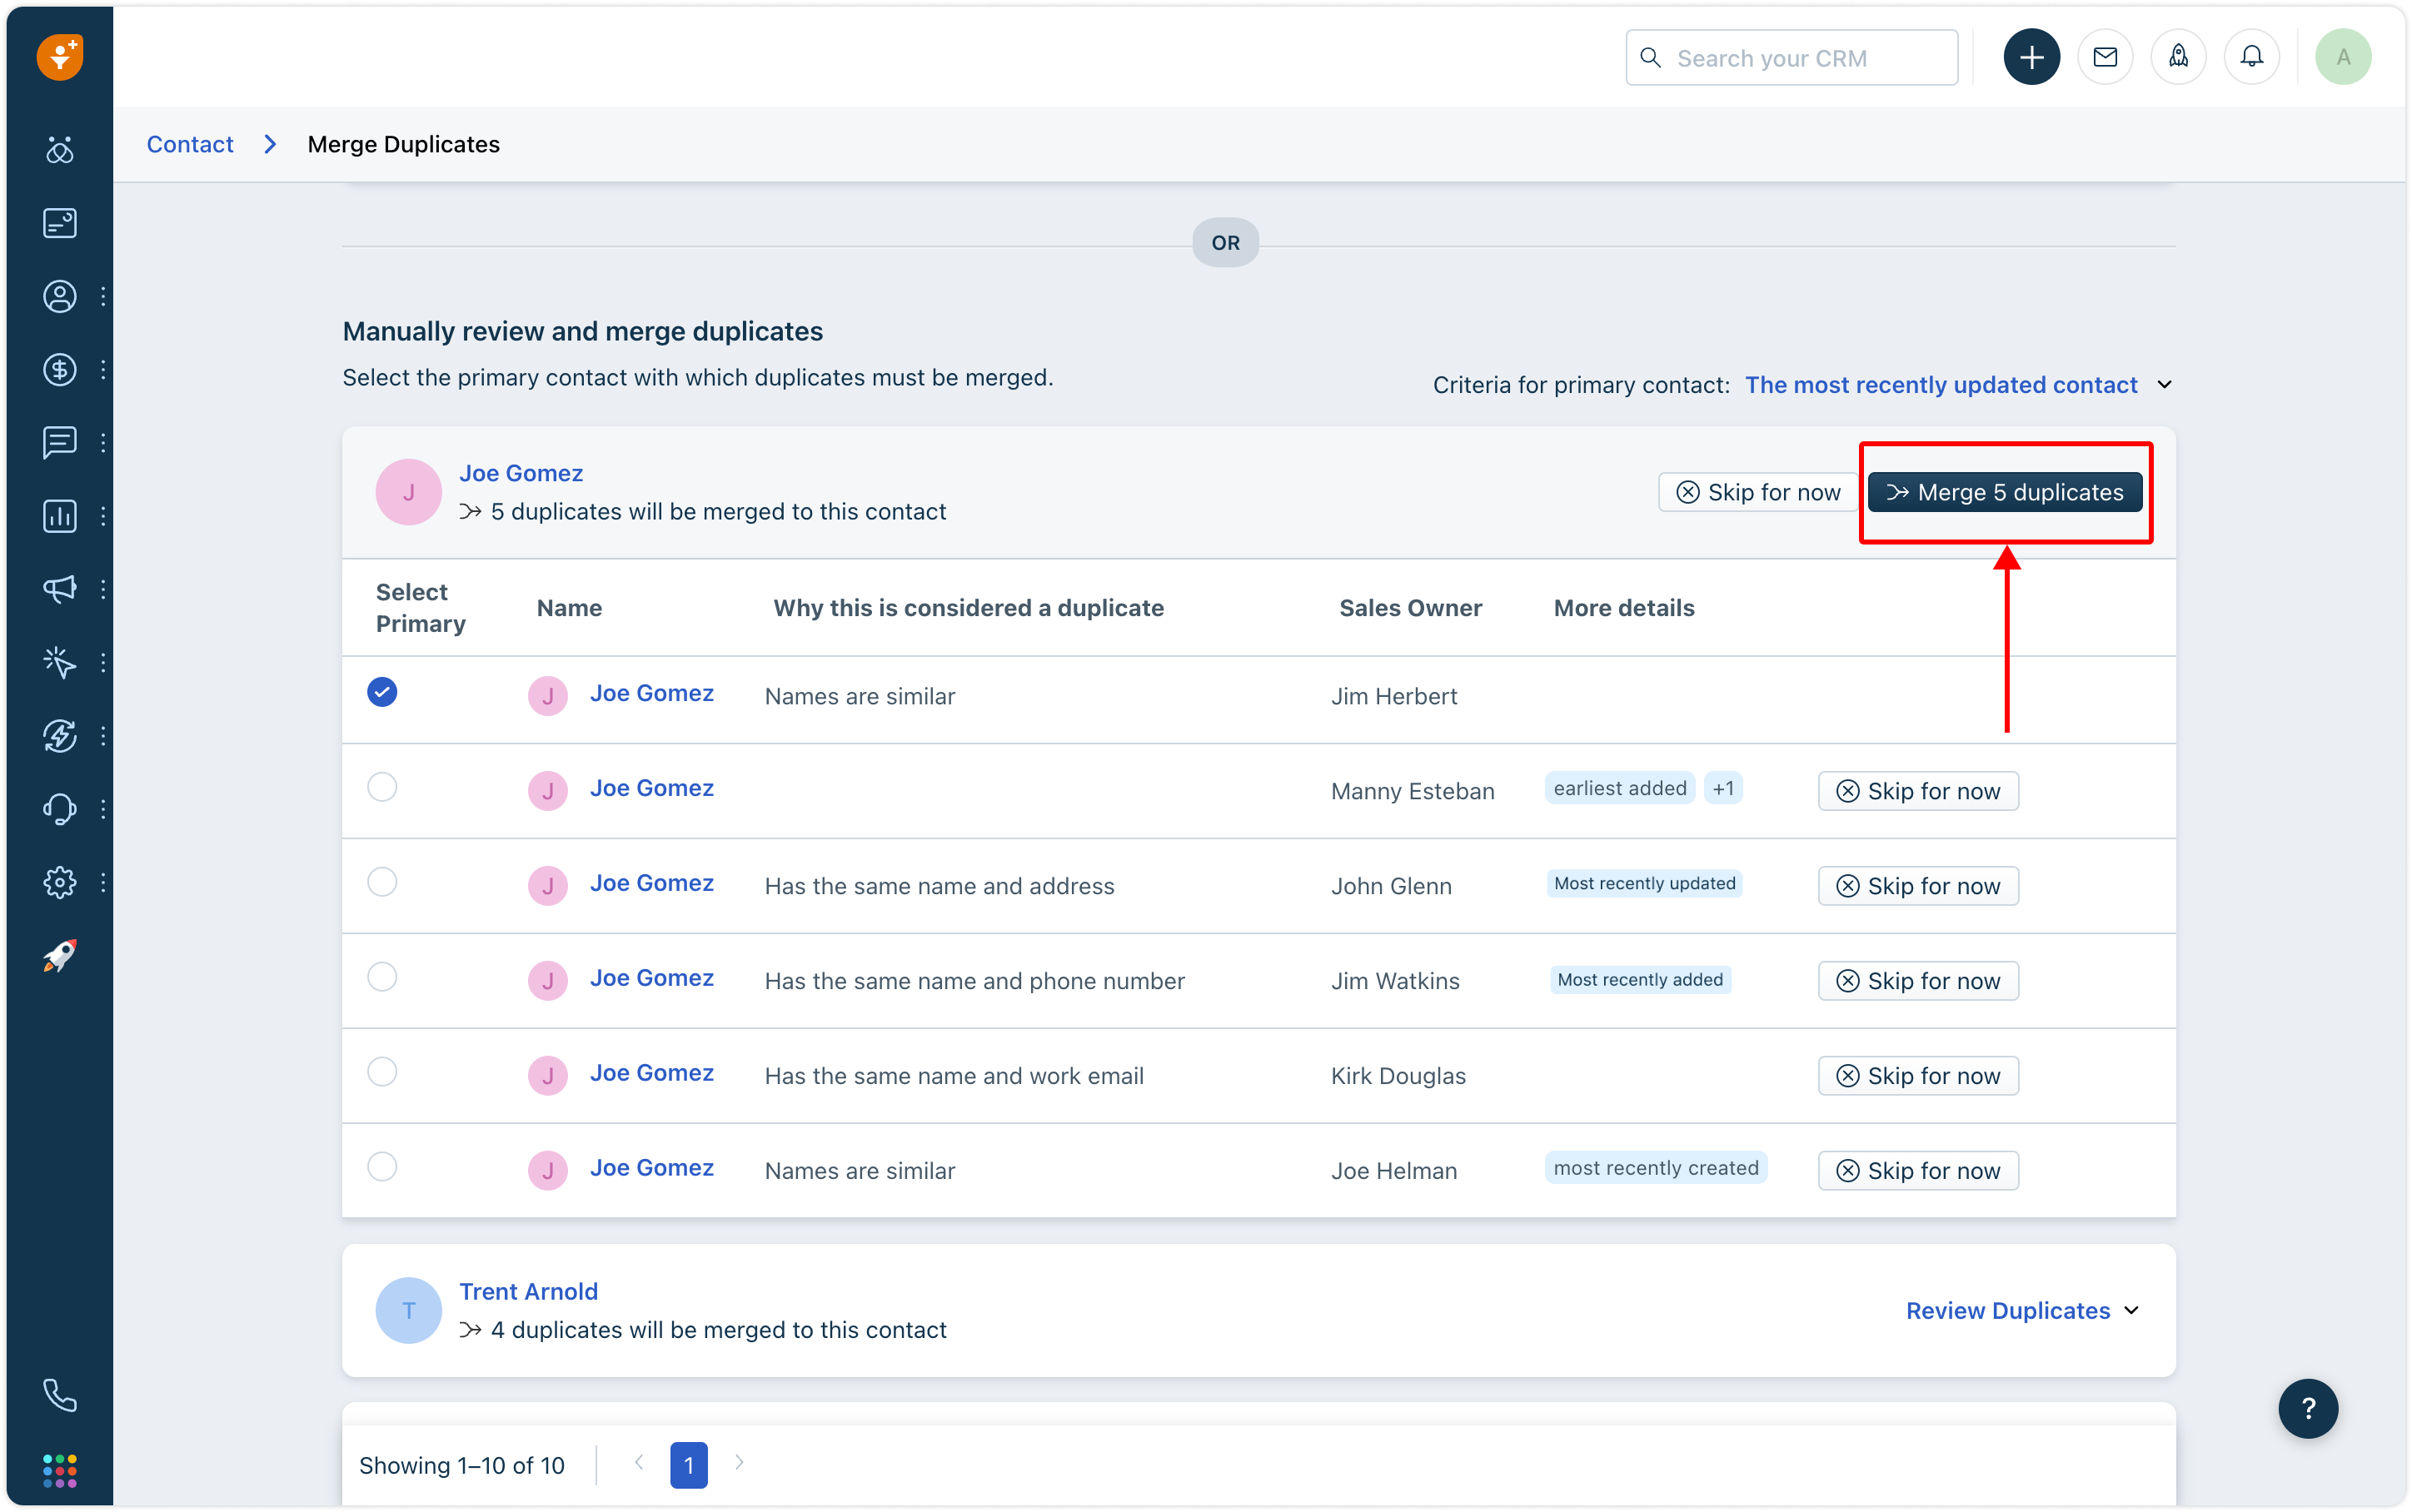
Task: Select page 1 in pagination
Action: 688,1465
